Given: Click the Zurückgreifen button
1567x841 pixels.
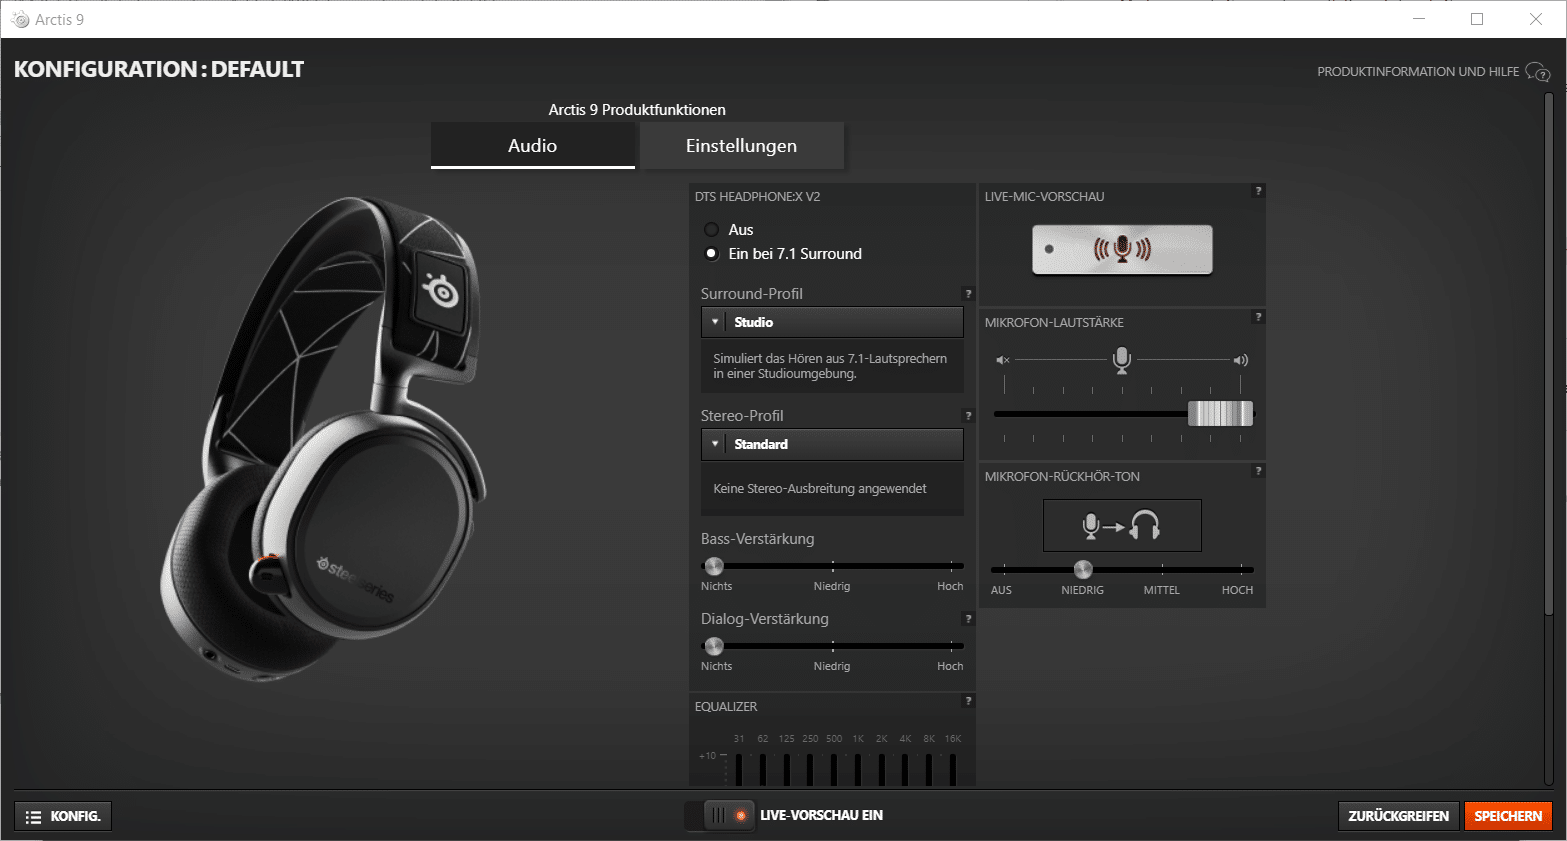Looking at the screenshot, I should coord(1398,816).
